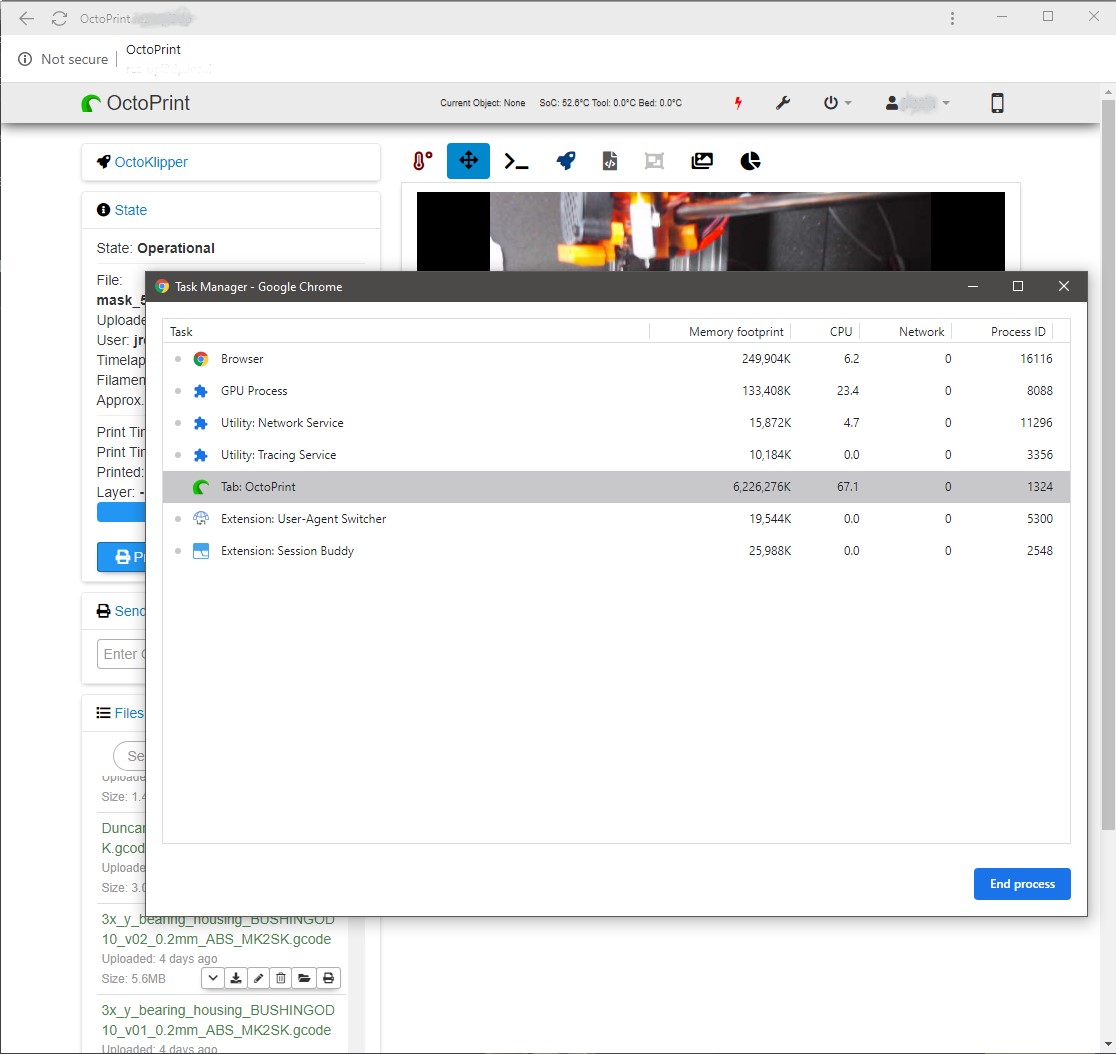This screenshot has width=1116, height=1054.
Task: Click the red lightning bolt navbar icon
Action: tap(738, 103)
